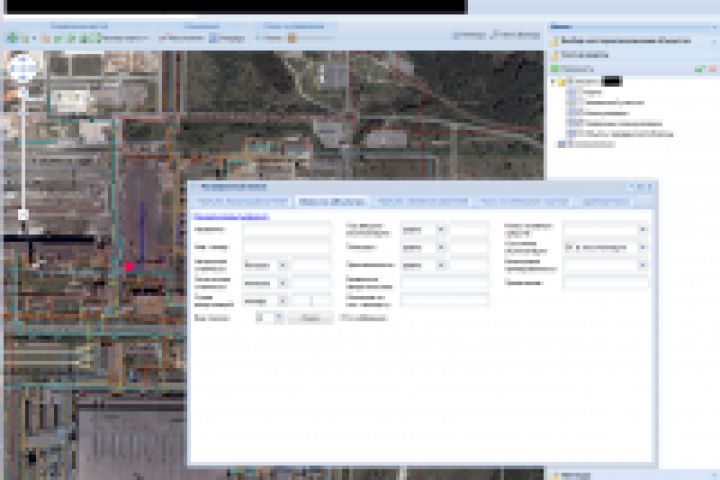Click the blue grid icon in the middle toolbar group
The image size is (720, 480).
(214, 38)
